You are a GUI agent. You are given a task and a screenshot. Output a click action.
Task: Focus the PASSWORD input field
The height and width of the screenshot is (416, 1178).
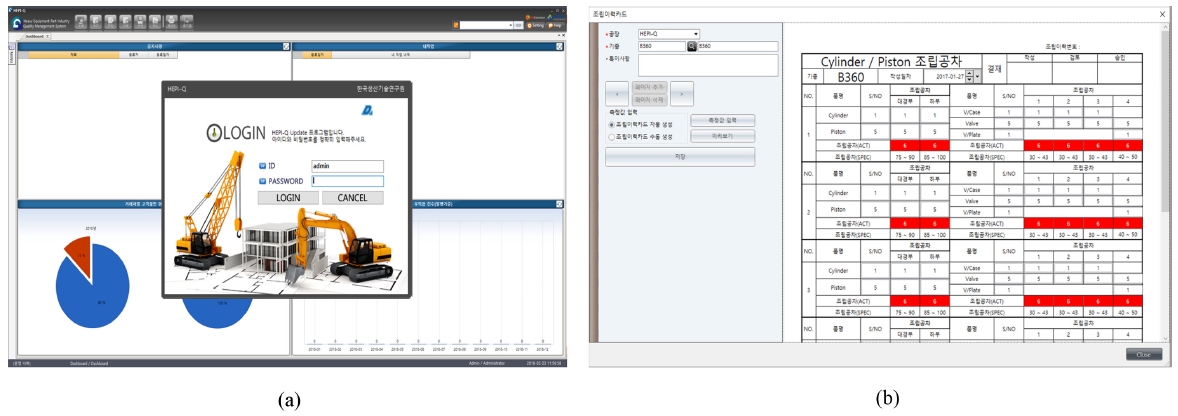point(346,181)
